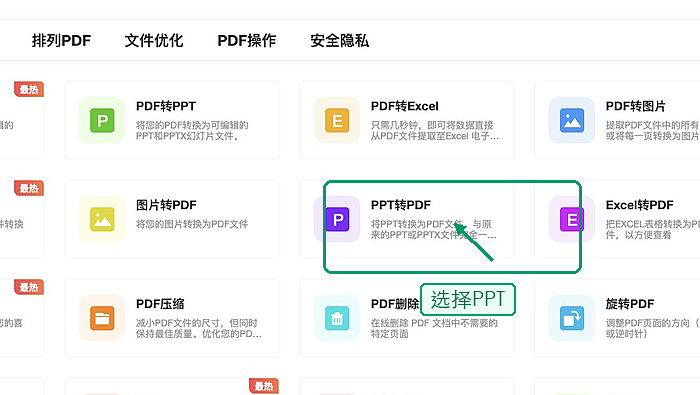This screenshot has height=395, width=700.
Task: Open the 旋转PDF title link
Action: tap(630, 304)
